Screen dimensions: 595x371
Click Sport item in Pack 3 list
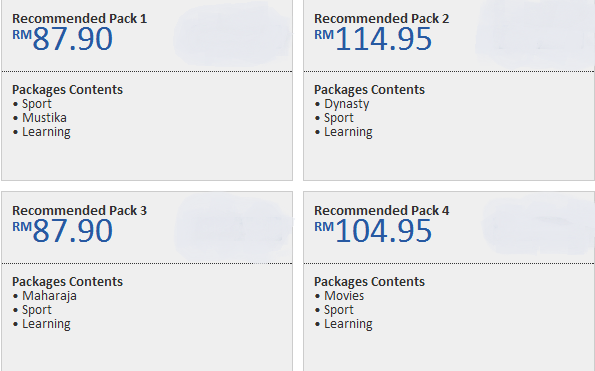point(37,310)
